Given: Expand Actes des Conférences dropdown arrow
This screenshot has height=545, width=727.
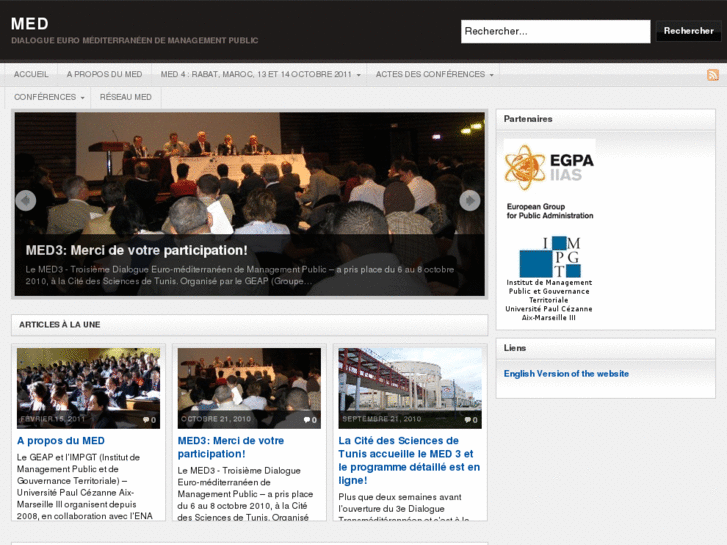Looking at the screenshot, I should tap(491, 75).
